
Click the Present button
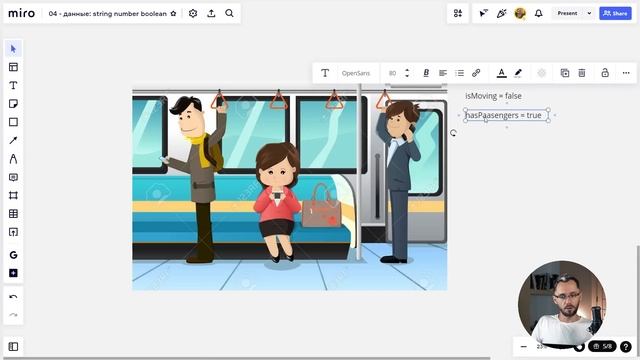pyautogui.click(x=567, y=13)
